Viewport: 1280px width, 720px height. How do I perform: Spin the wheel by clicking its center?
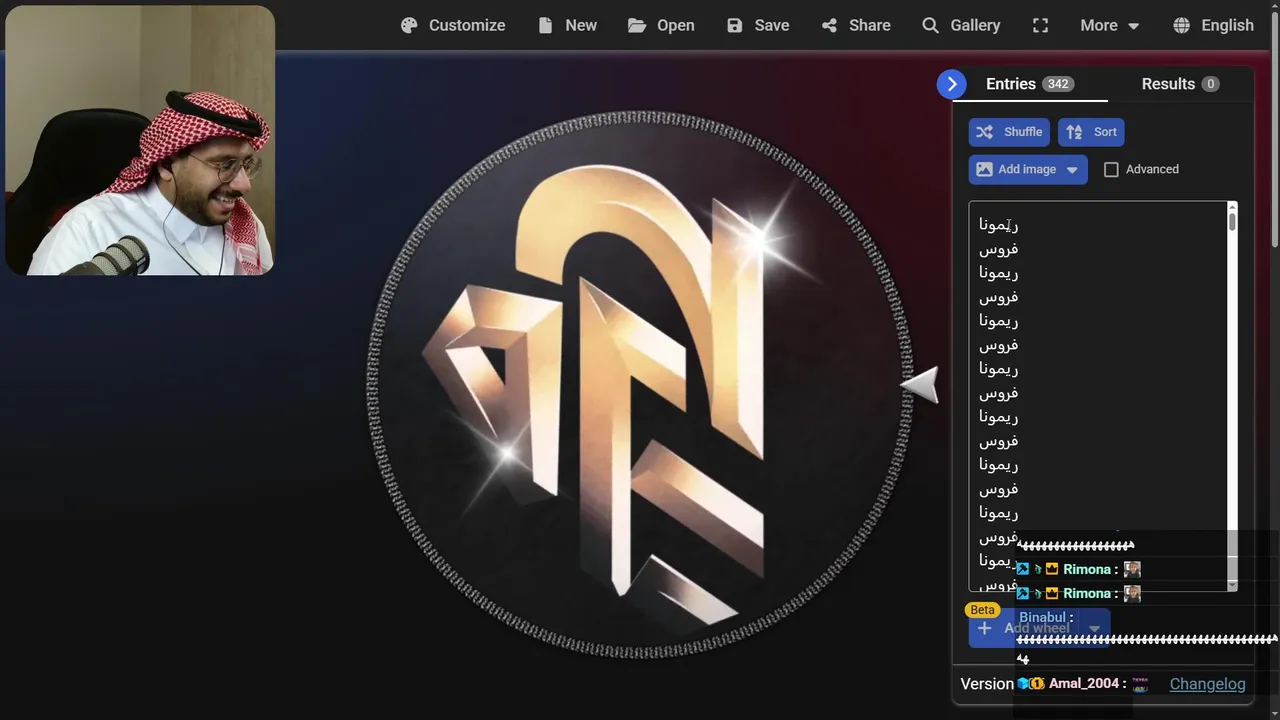pos(640,385)
